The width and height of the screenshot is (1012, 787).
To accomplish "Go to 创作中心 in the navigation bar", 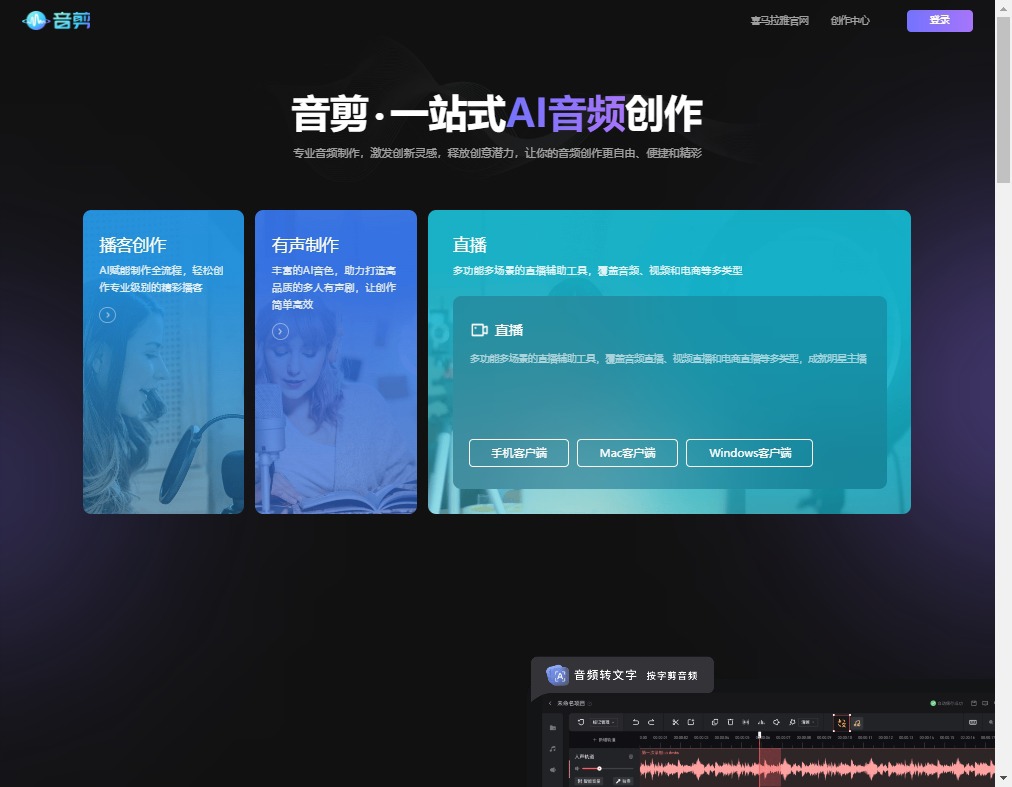I will (x=849, y=20).
